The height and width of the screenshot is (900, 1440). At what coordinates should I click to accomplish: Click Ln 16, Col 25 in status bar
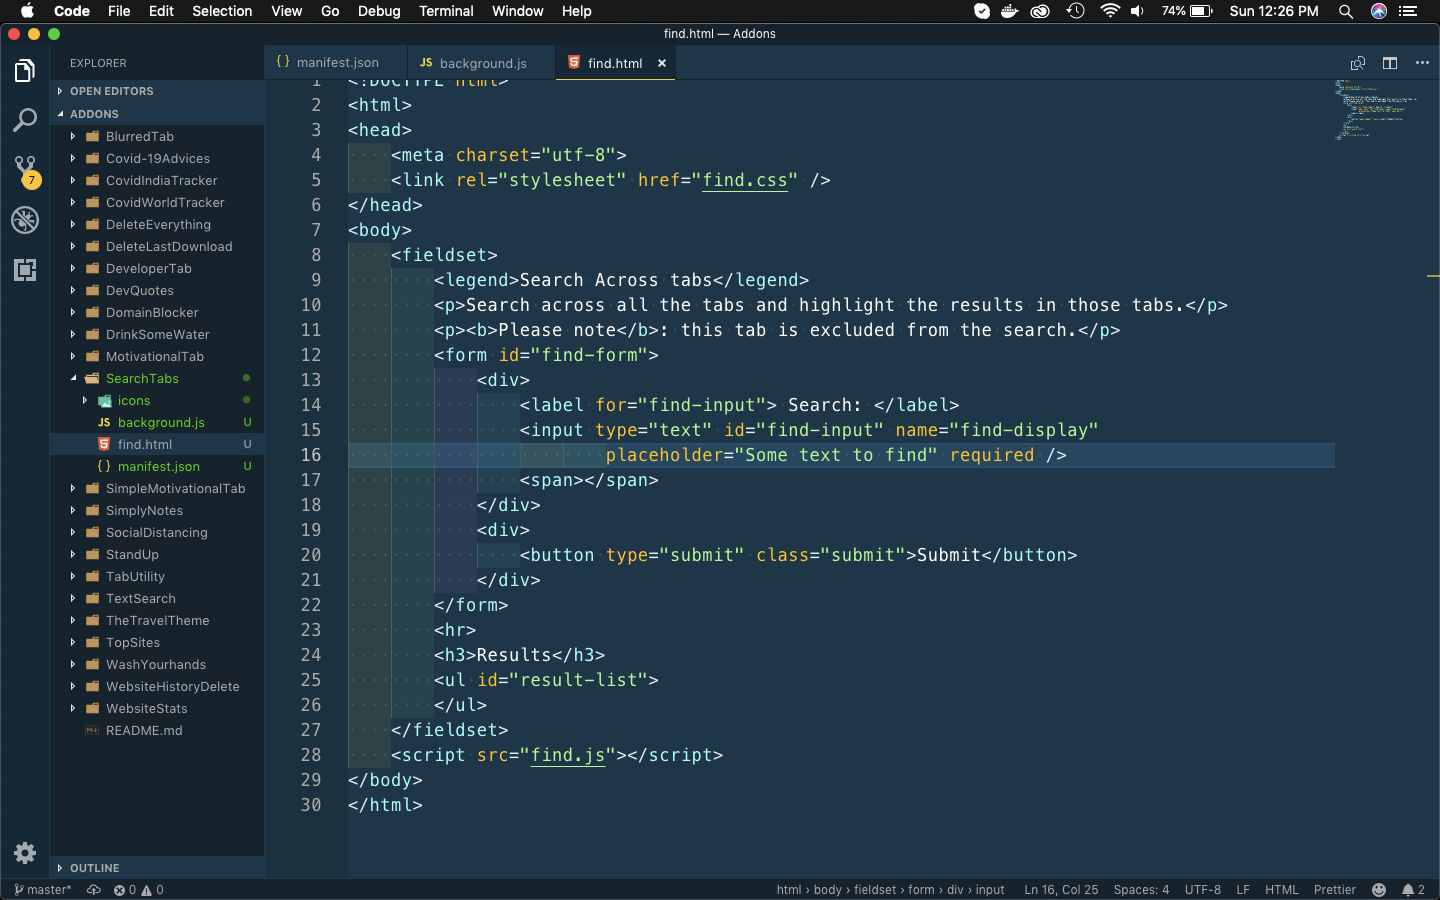(1061, 890)
